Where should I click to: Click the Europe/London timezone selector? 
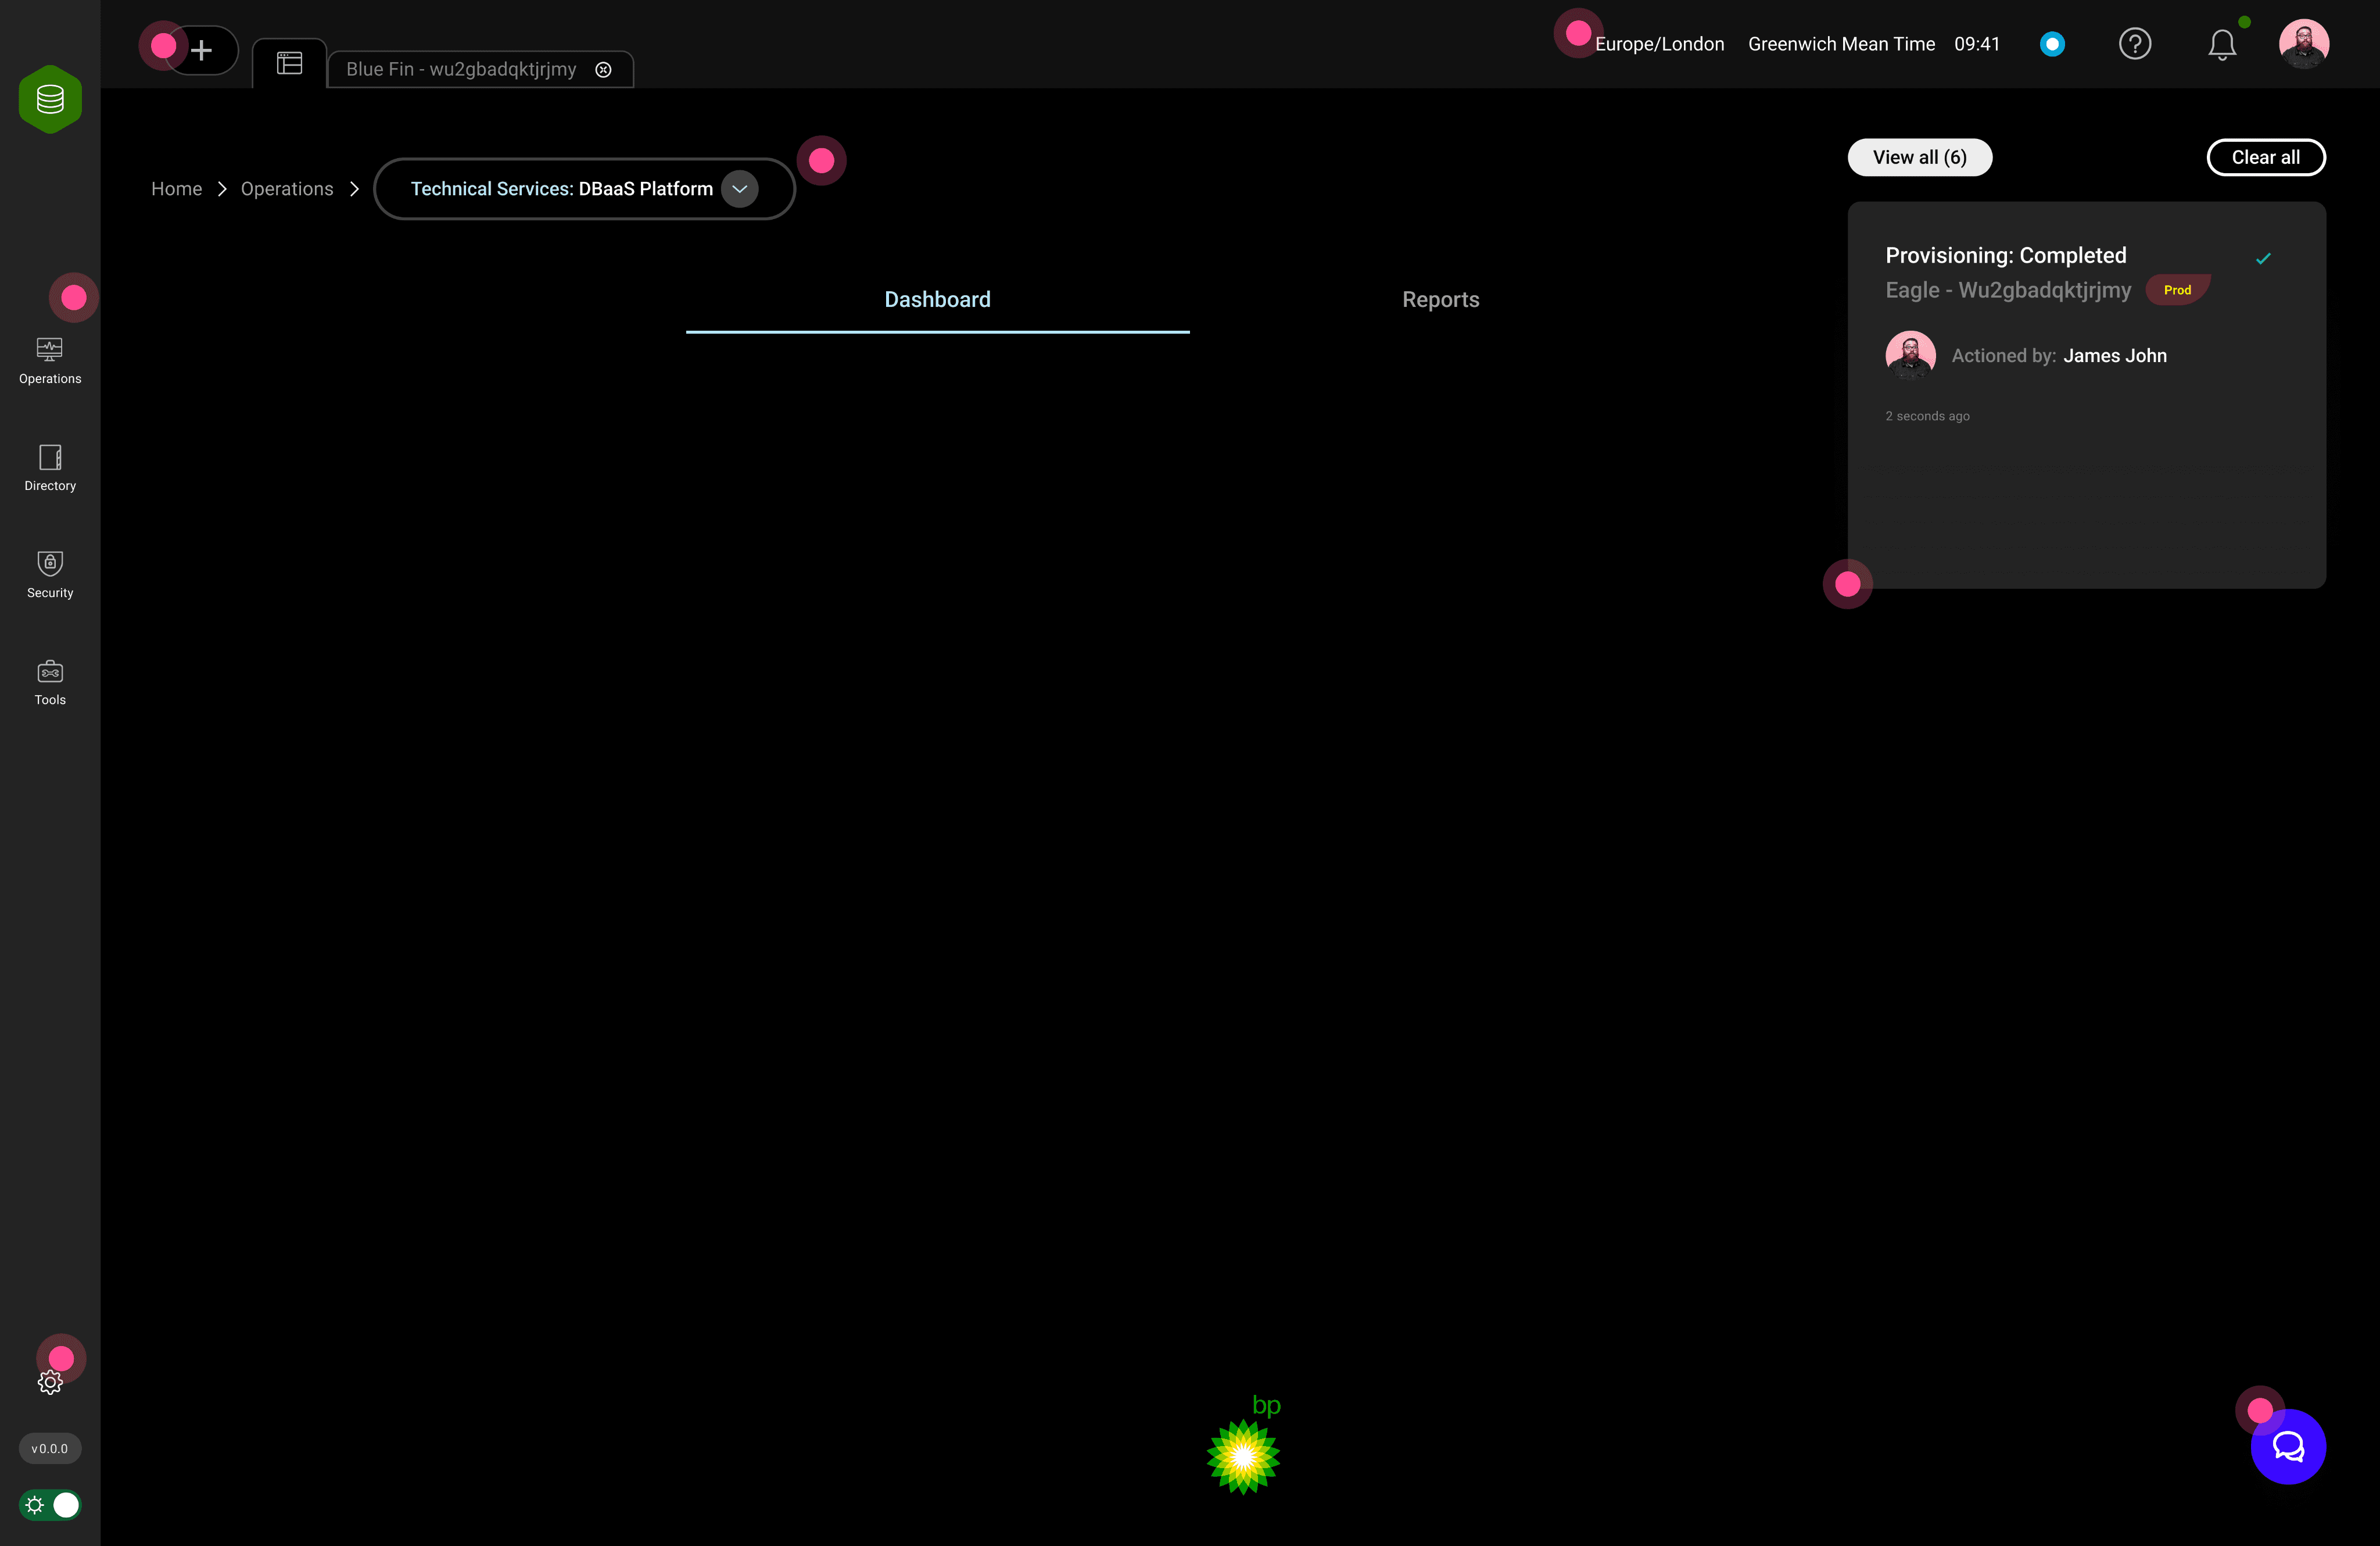pyautogui.click(x=1658, y=44)
